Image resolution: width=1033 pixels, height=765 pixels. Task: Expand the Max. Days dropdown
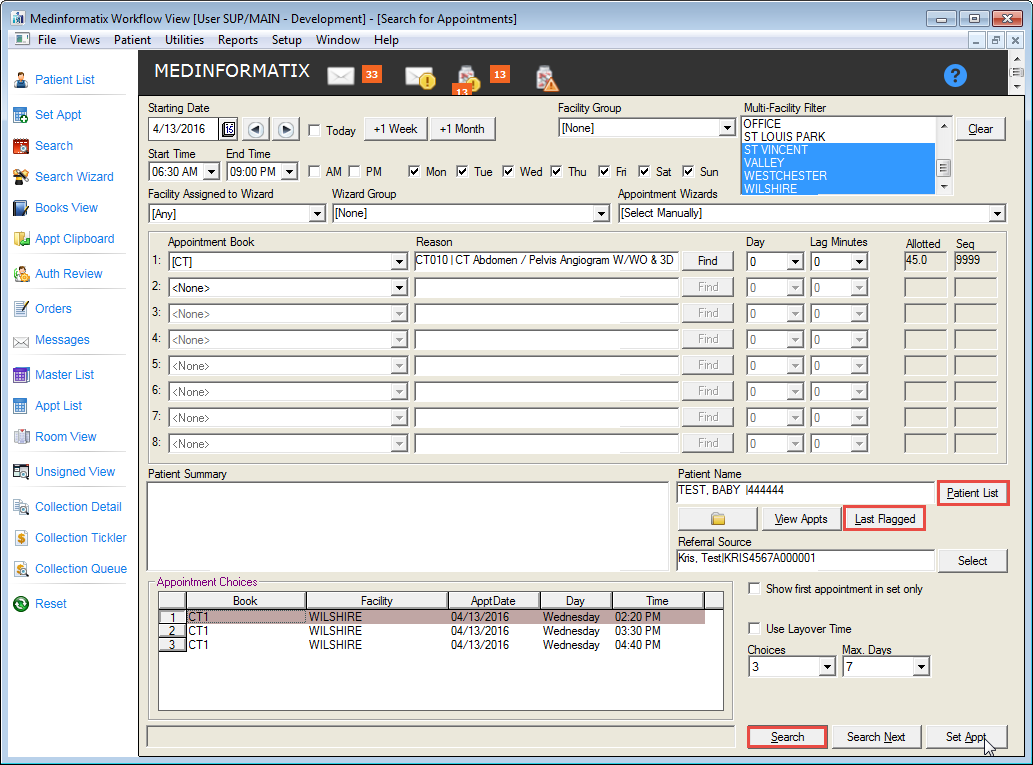pos(921,667)
